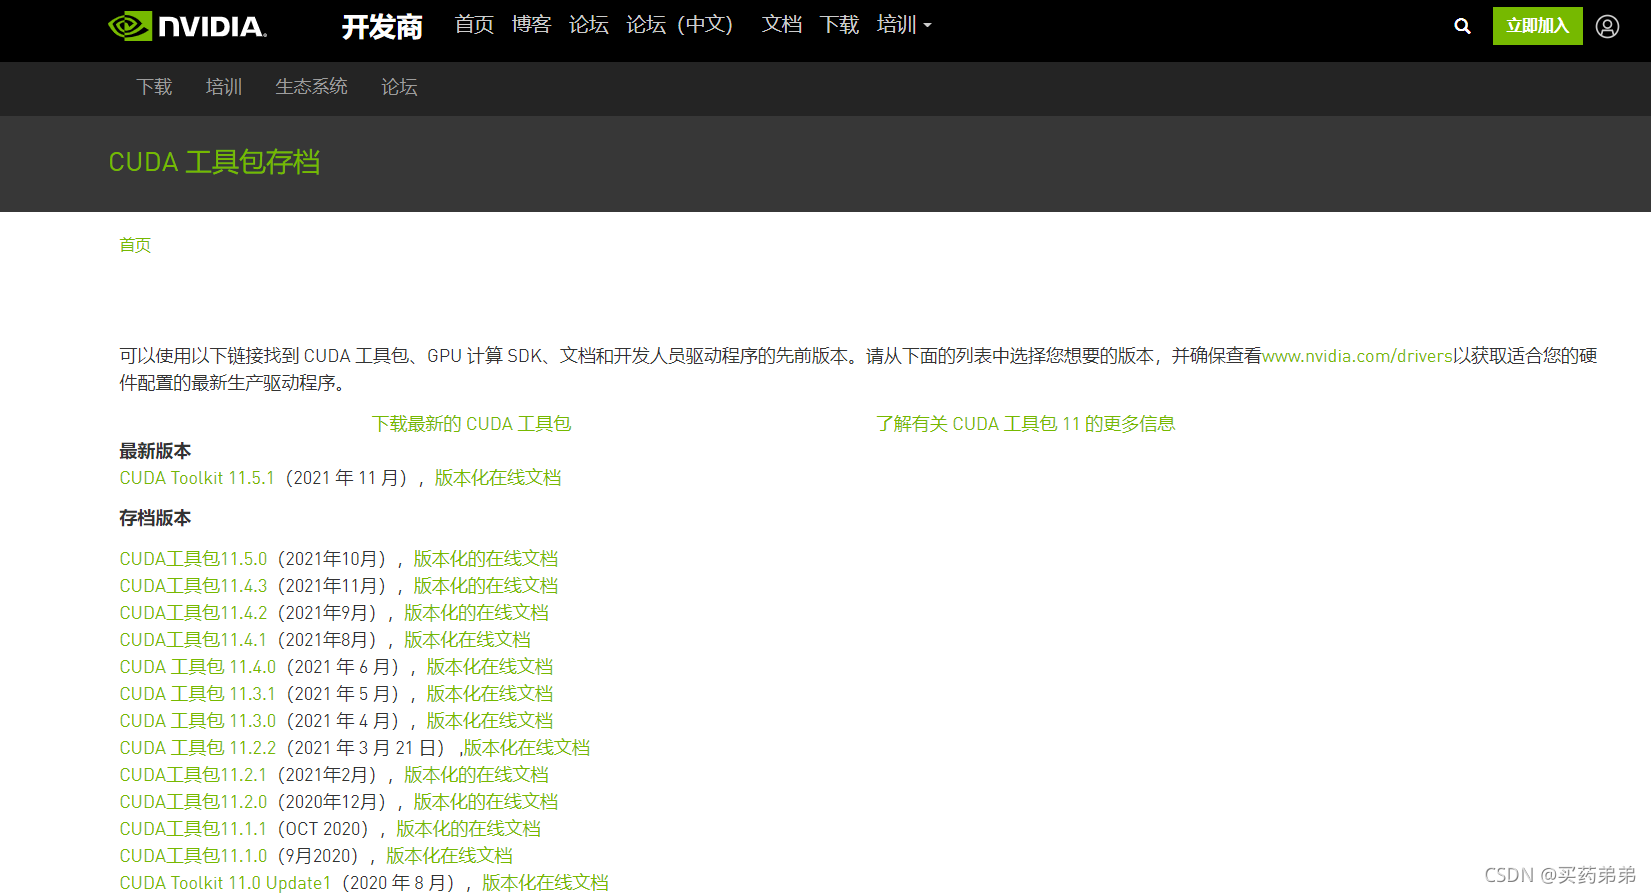This screenshot has height=893, width=1651.
Task: Select 下载 in the gray sub-navigation
Action: coord(154,87)
